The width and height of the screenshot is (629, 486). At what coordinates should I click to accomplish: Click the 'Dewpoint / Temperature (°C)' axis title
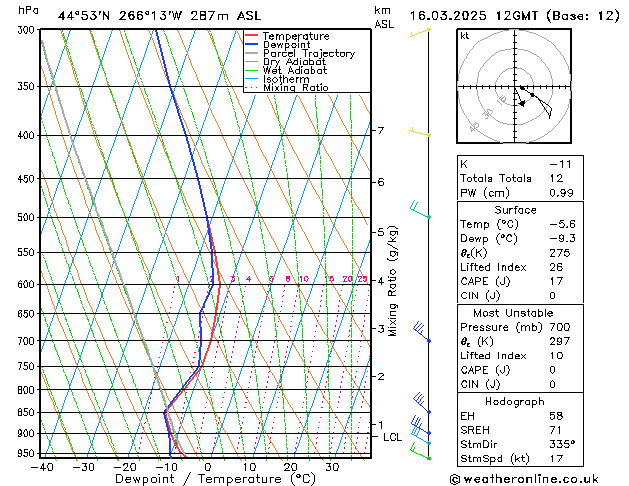[x=215, y=479]
